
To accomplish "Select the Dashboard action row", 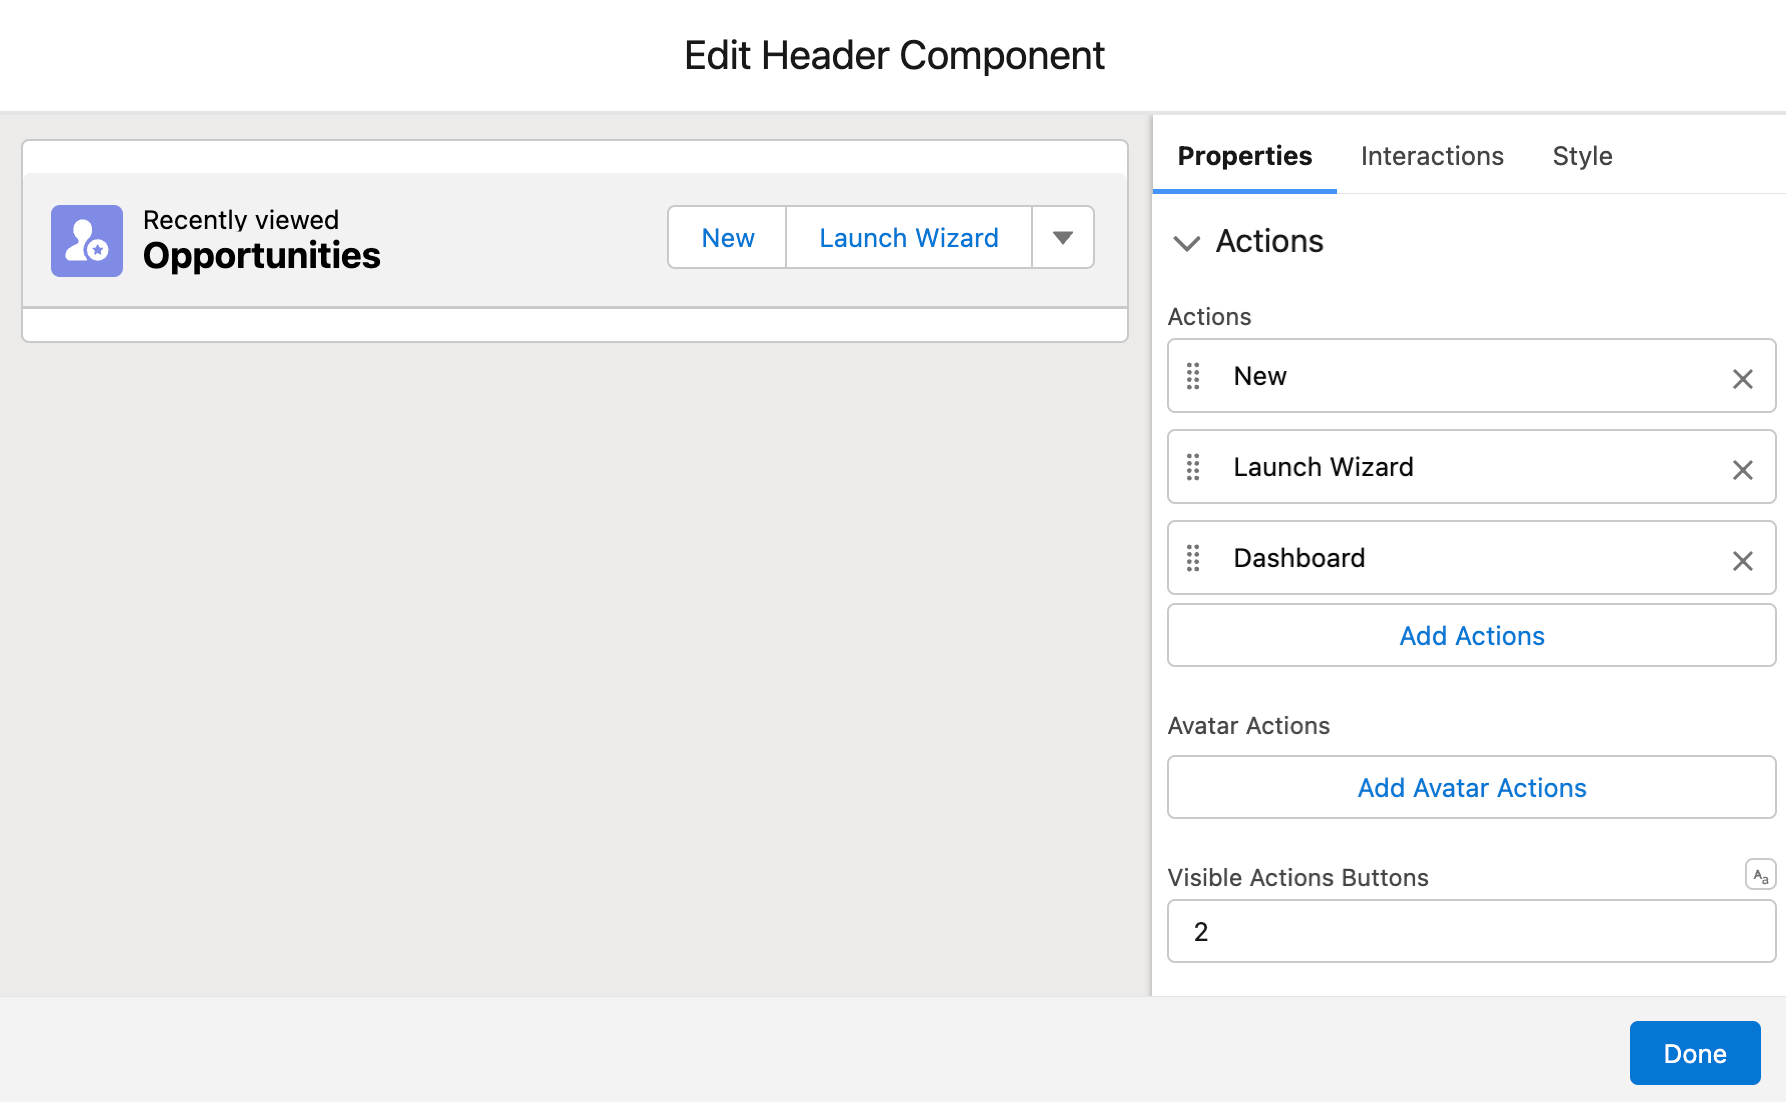I will coord(1472,558).
